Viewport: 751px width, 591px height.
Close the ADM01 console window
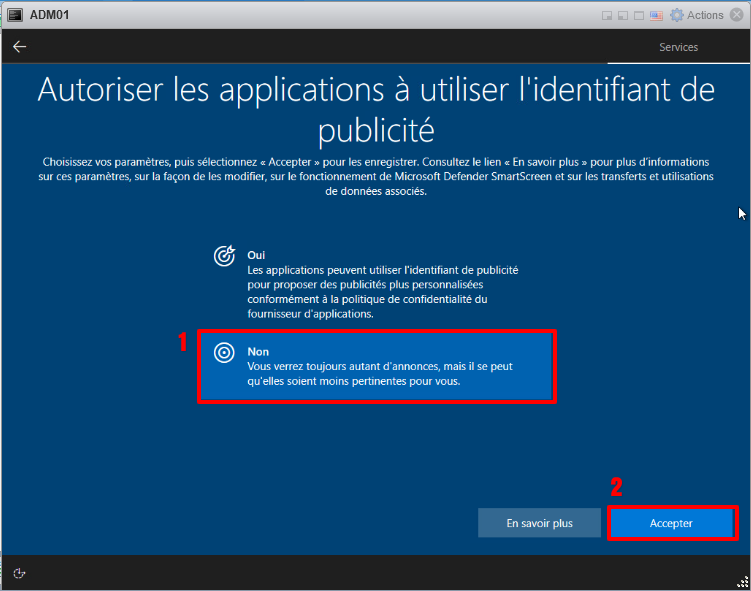[738, 15]
